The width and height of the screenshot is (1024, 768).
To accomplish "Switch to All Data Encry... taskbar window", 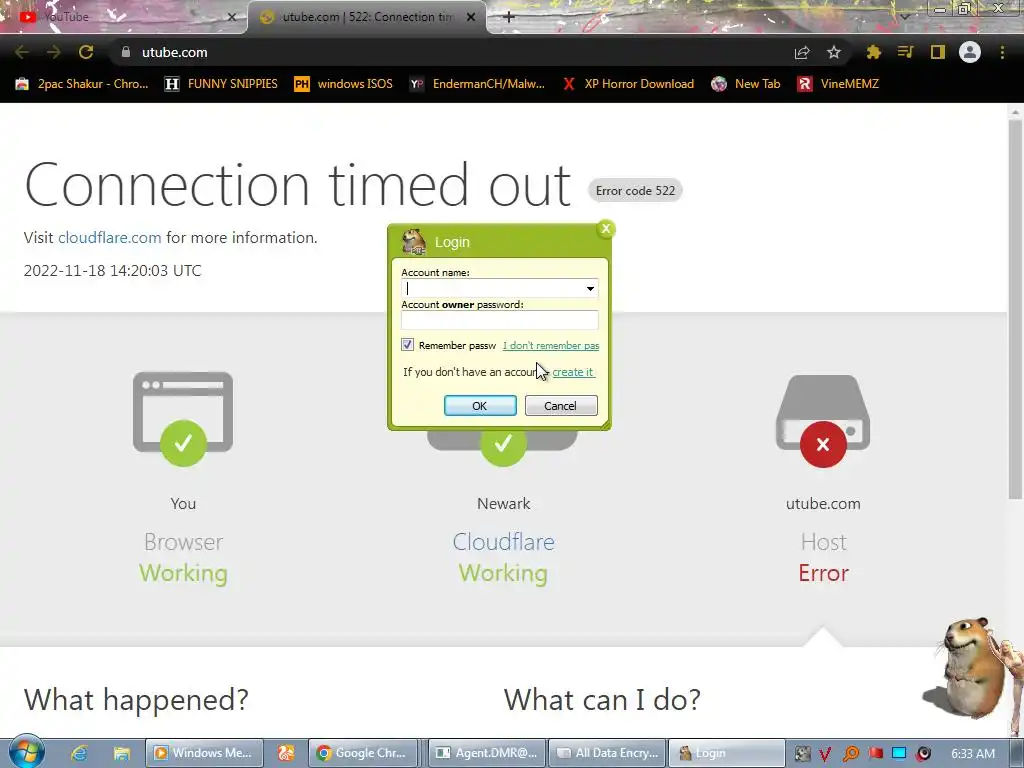I will 608,753.
